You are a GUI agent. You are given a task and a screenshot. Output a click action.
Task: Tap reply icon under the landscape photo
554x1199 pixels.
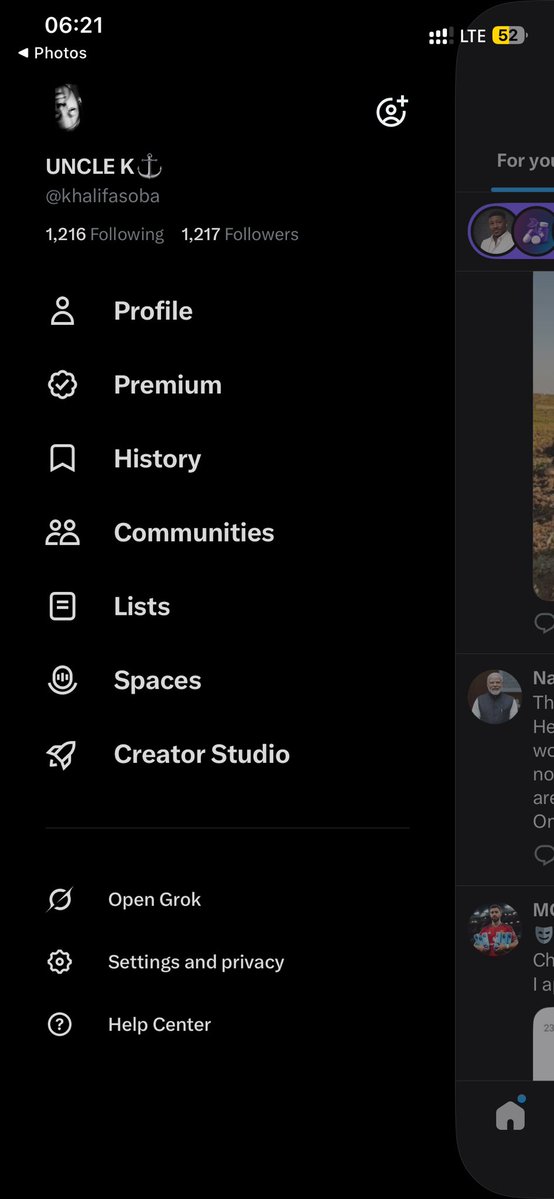point(544,622)
